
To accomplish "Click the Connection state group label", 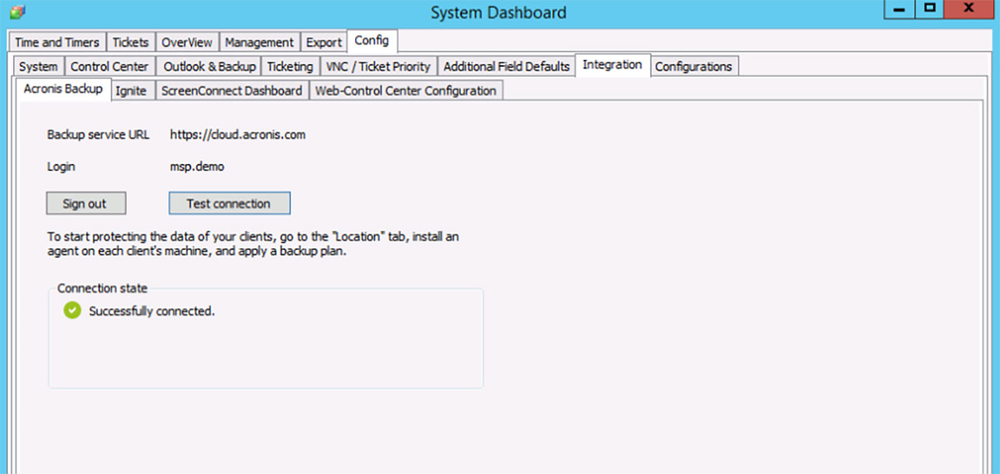I will pos(102,288).
